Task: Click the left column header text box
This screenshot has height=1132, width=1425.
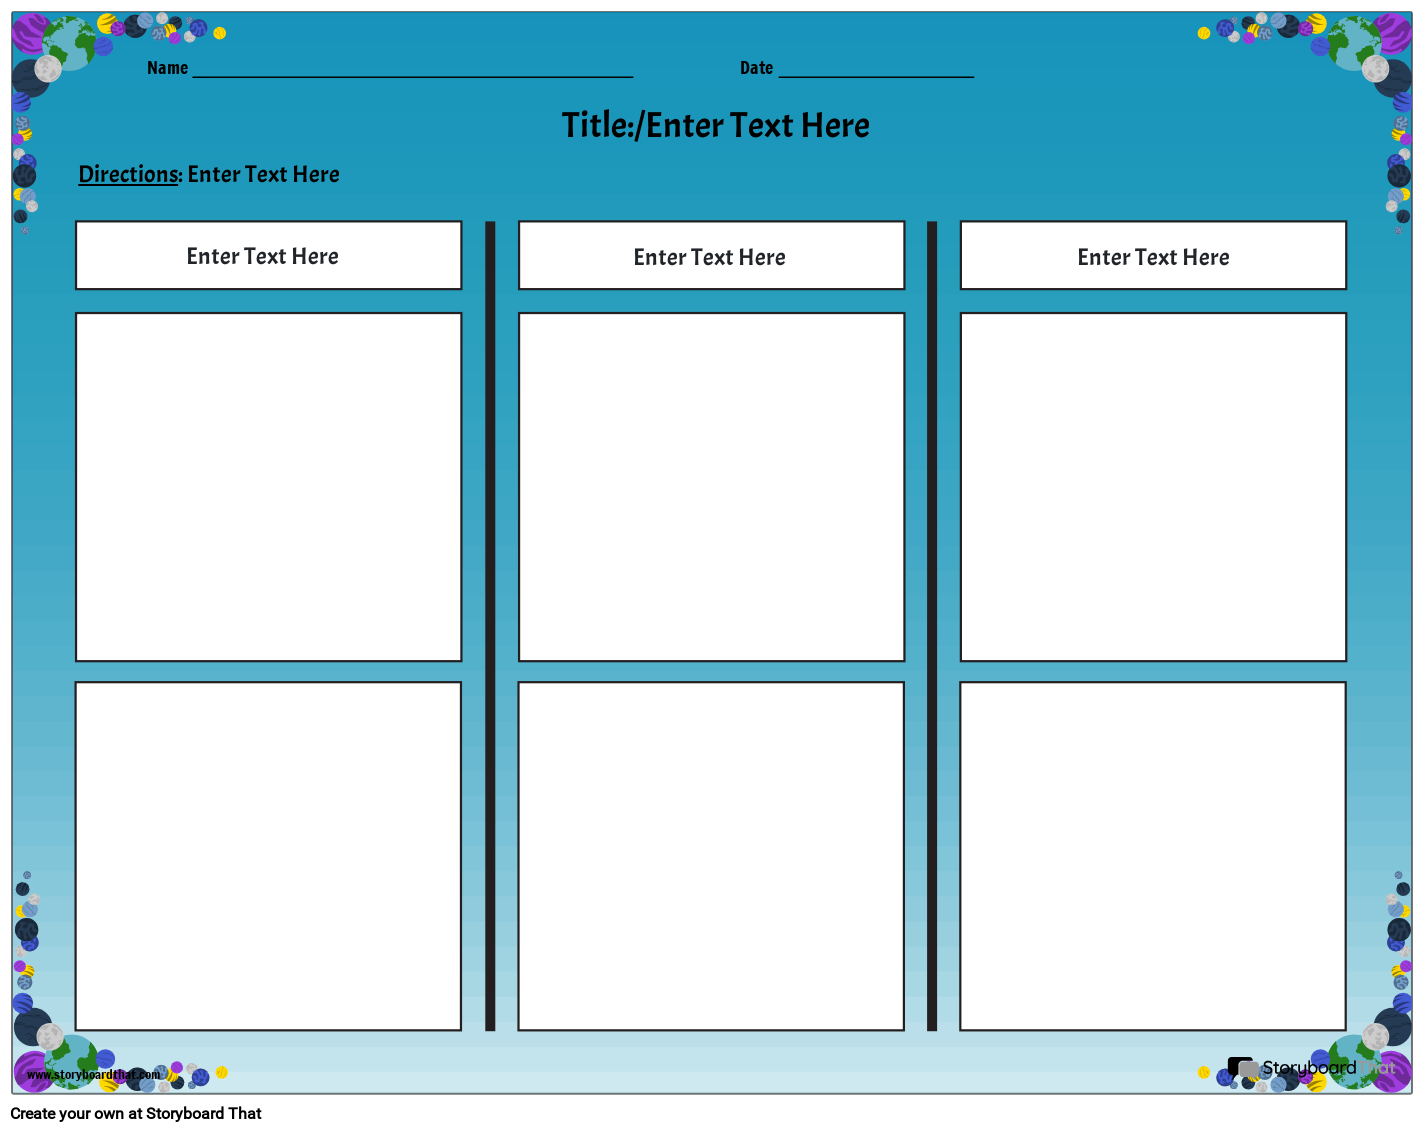Action: (268, 256)
